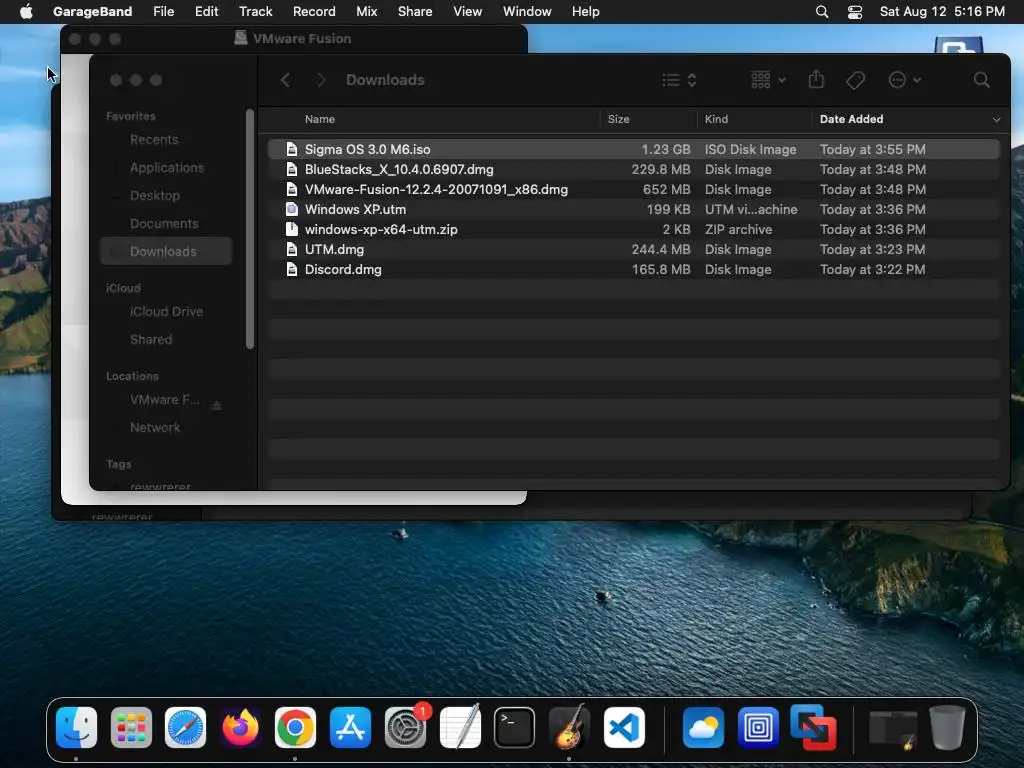Go back in Finder navigation
Image resolution: width=1024 pixels, height=768 pixels.
tap(285, 80)
